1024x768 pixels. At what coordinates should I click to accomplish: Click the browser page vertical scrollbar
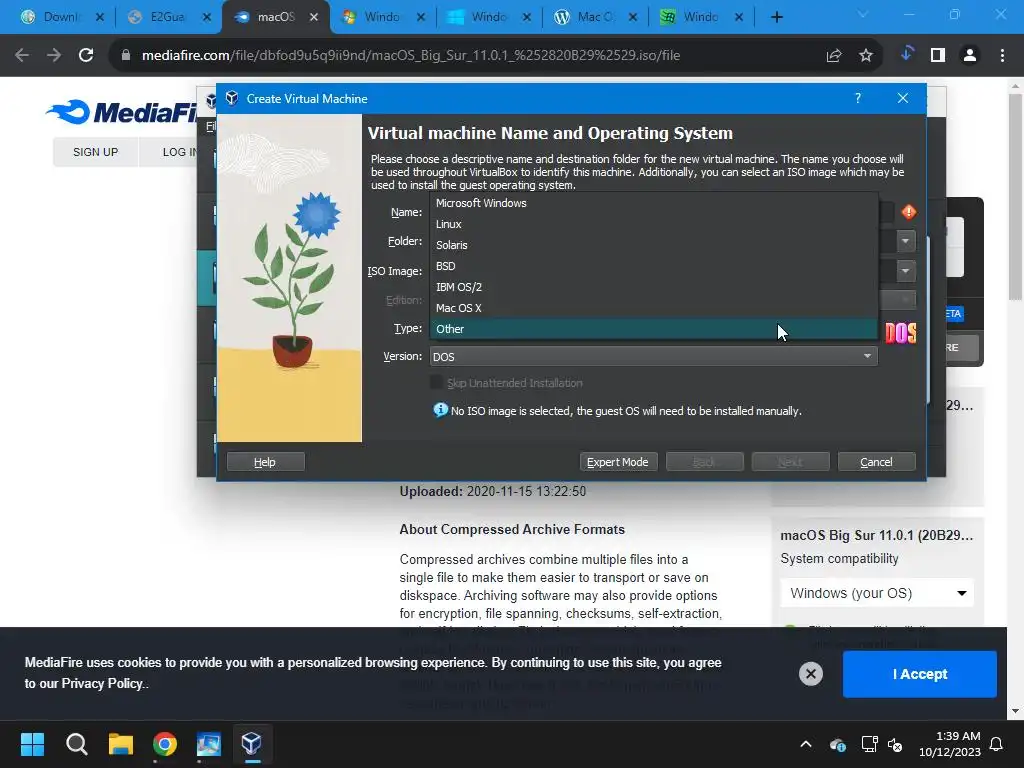pyautogui.click(x=1015, y=196)
